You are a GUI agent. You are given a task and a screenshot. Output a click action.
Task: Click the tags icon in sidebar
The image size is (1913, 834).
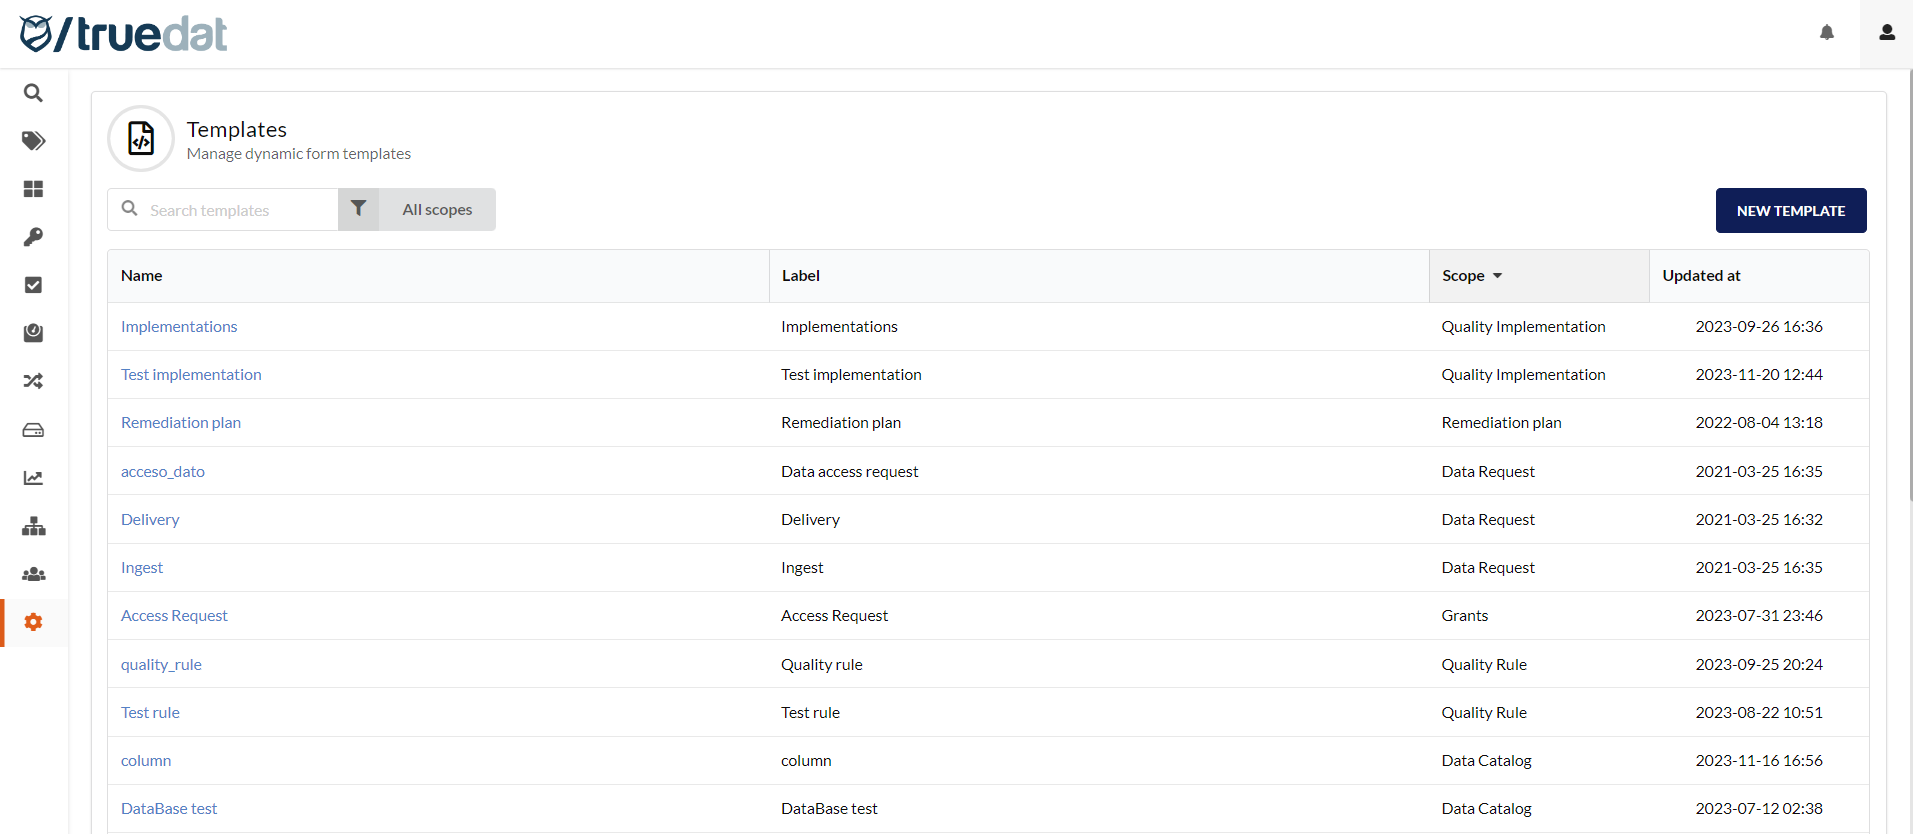tap(33, 141)
